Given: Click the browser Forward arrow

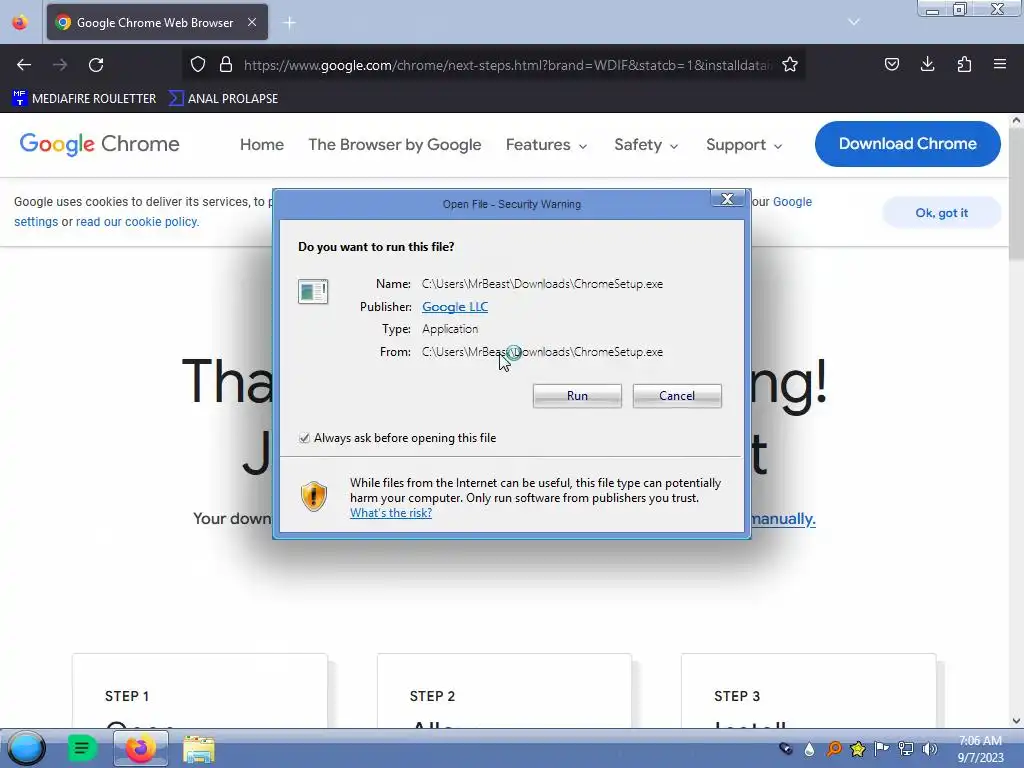Looking at the screenshot, I should pyautogui.click(x=60, y=65).
